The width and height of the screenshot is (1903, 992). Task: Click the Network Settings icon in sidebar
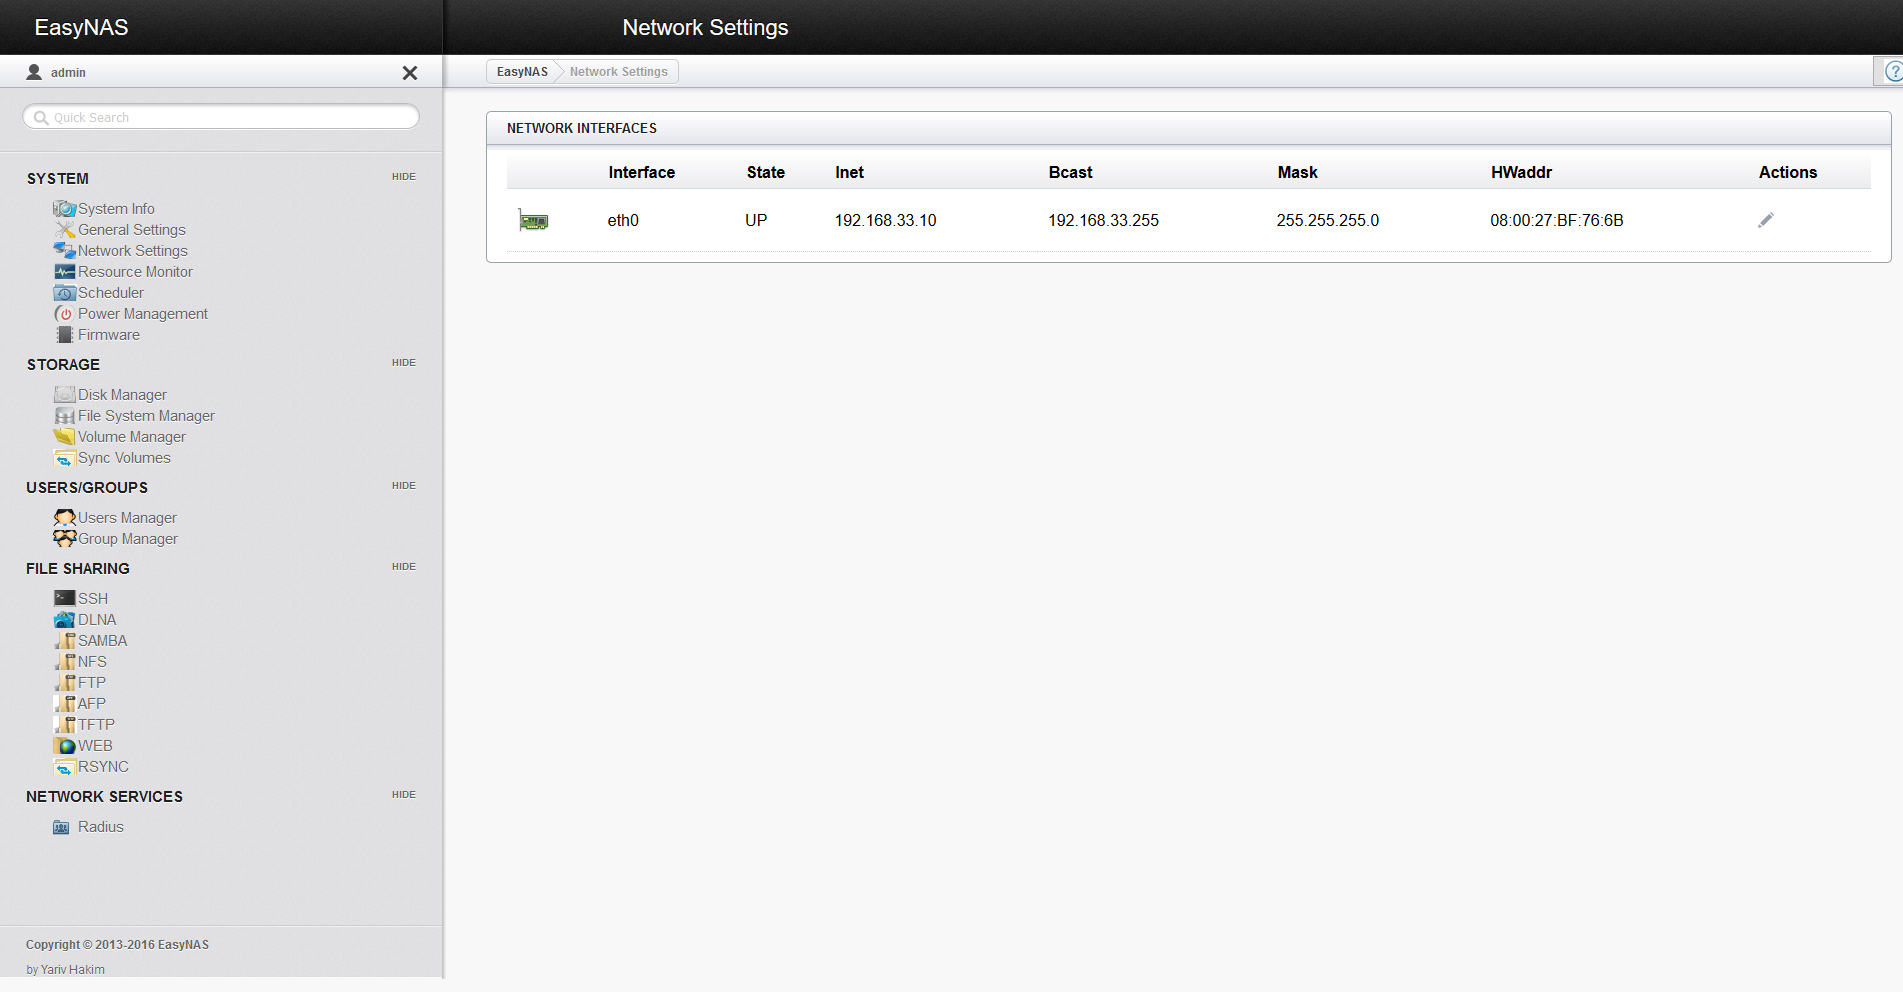65,251
